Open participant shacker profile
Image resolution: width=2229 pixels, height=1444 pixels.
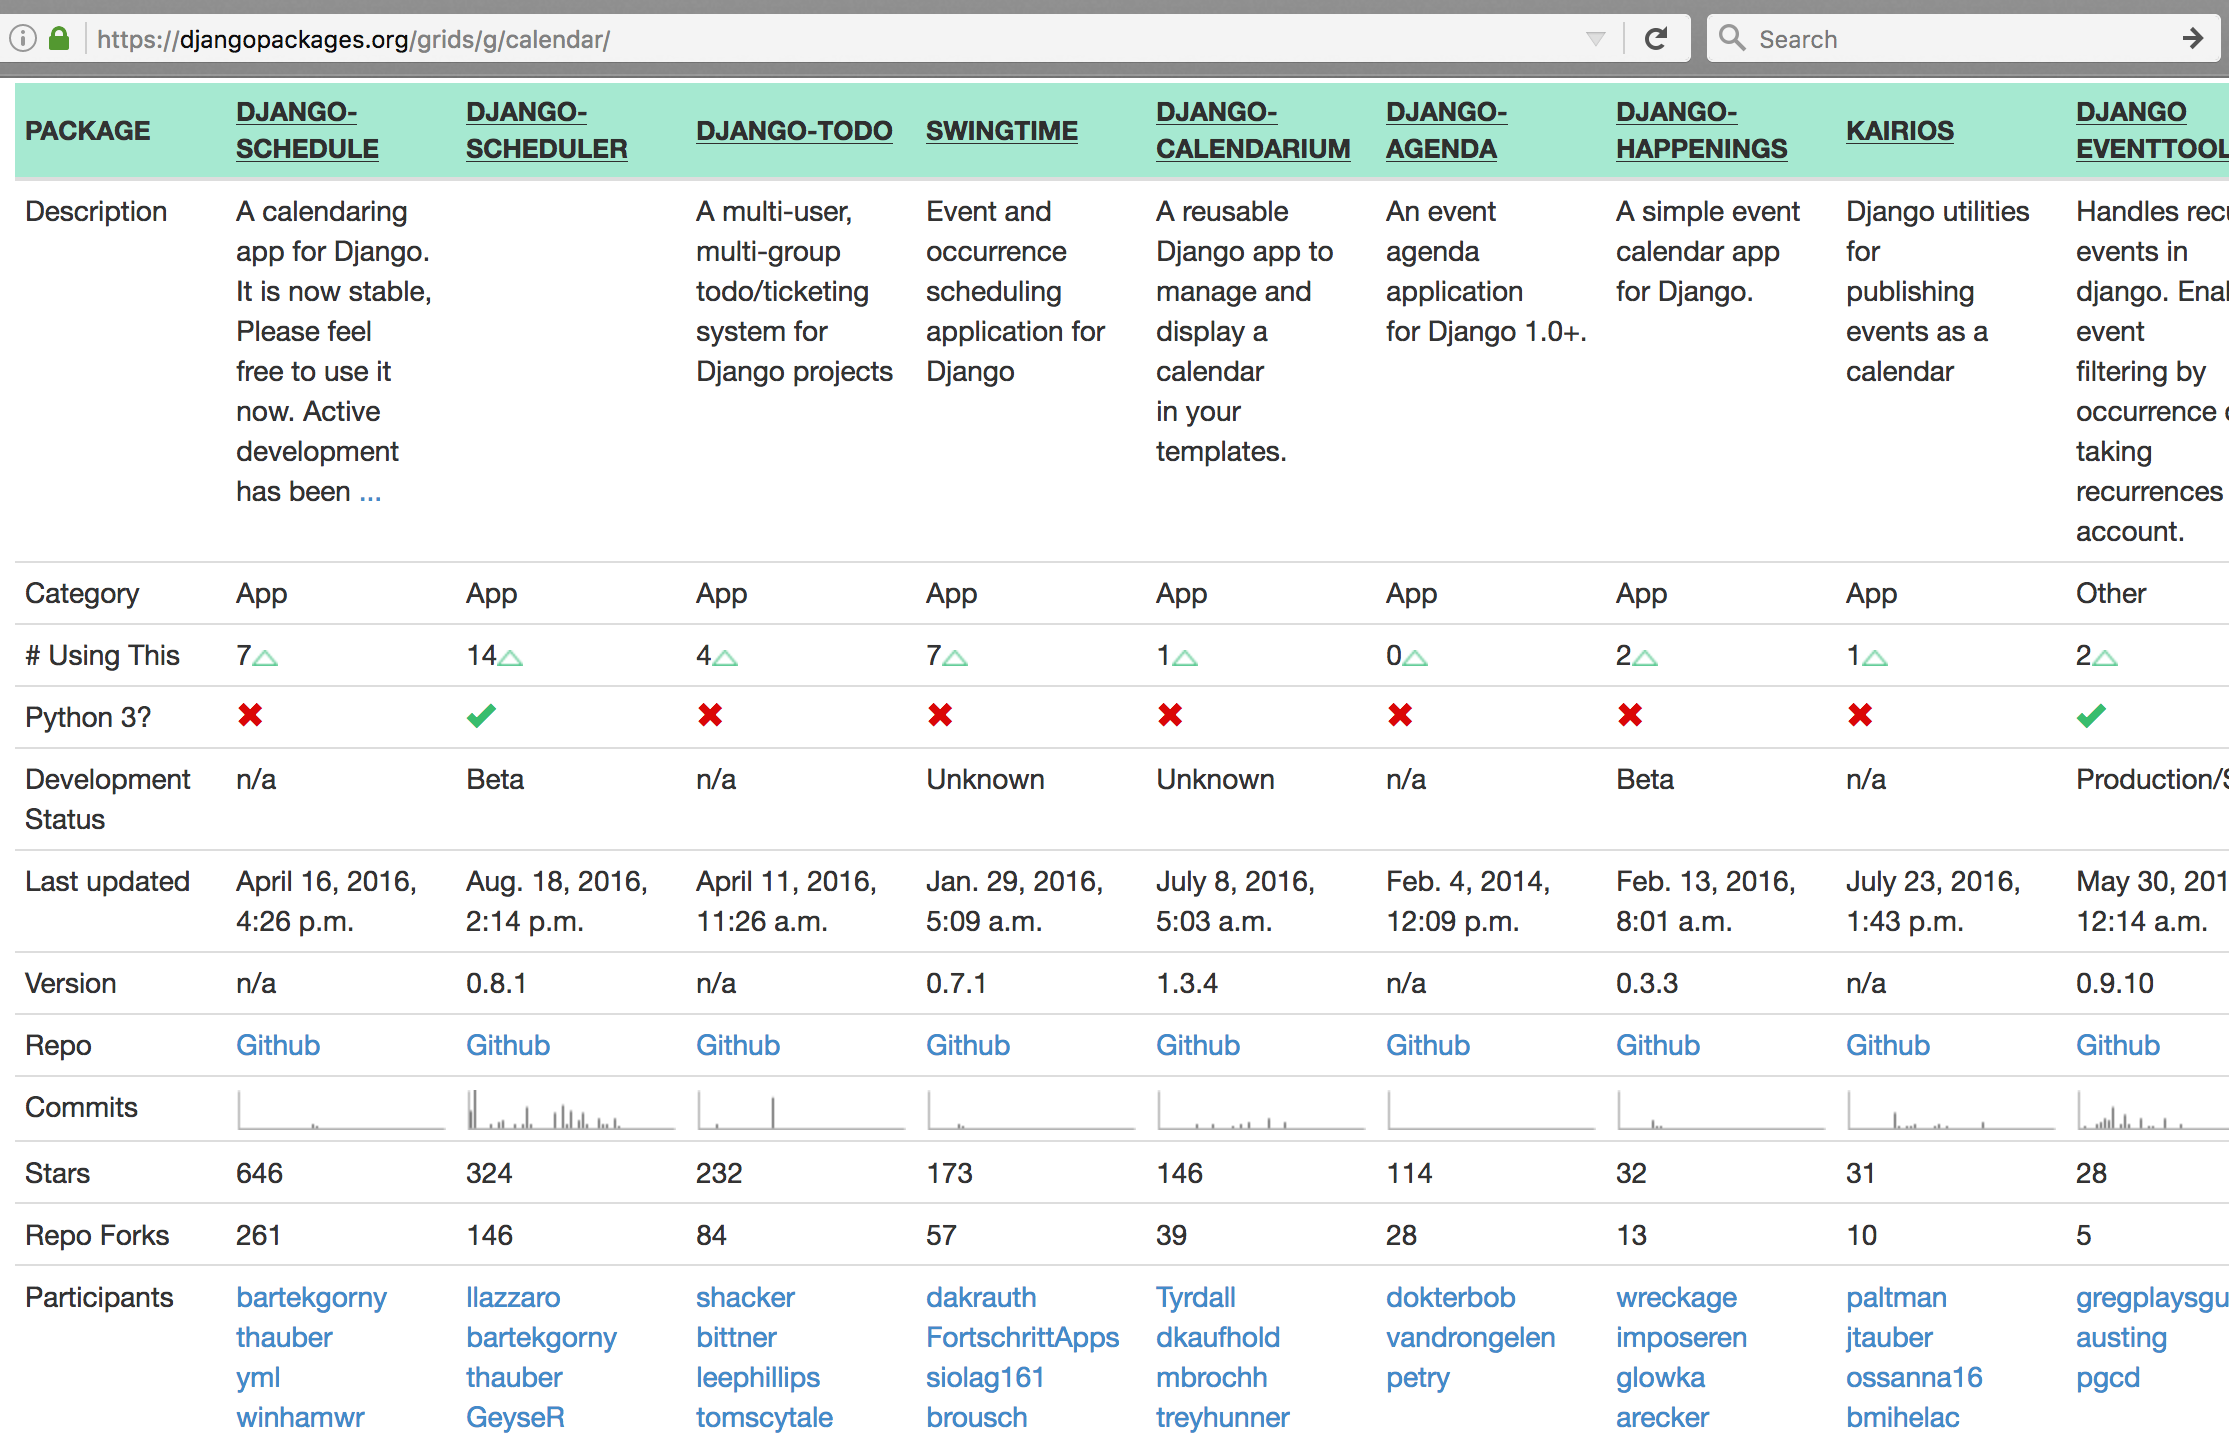click(745, 1298)
